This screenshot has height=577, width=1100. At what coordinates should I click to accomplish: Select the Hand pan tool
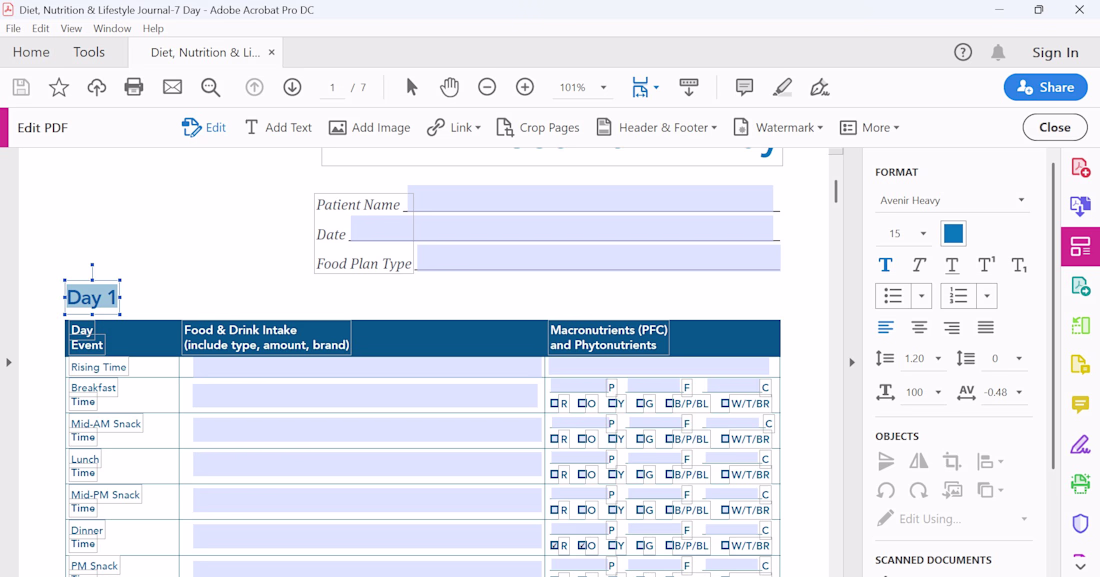449,87
